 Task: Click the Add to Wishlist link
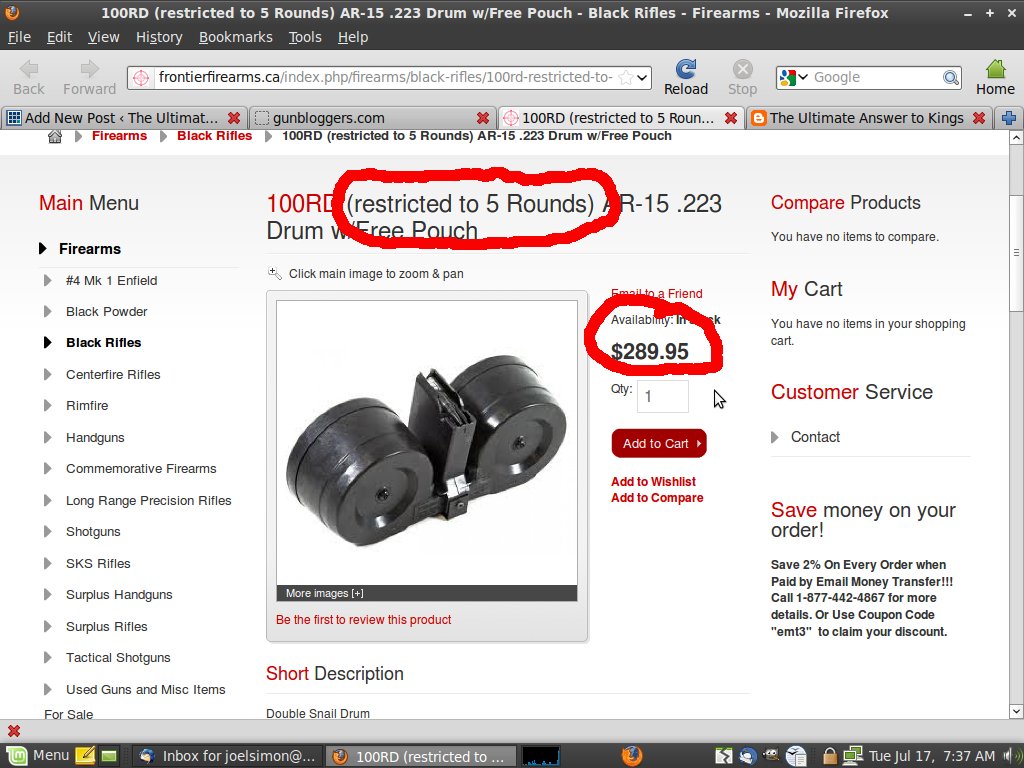click(x=653, y=481)
